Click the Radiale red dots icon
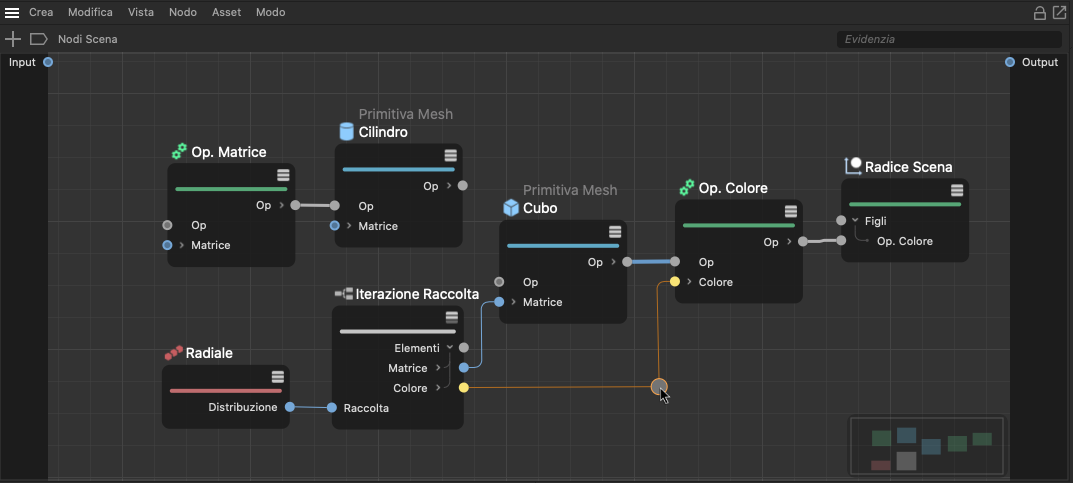Screen dimensions: 1073x483 coord(174,353)
